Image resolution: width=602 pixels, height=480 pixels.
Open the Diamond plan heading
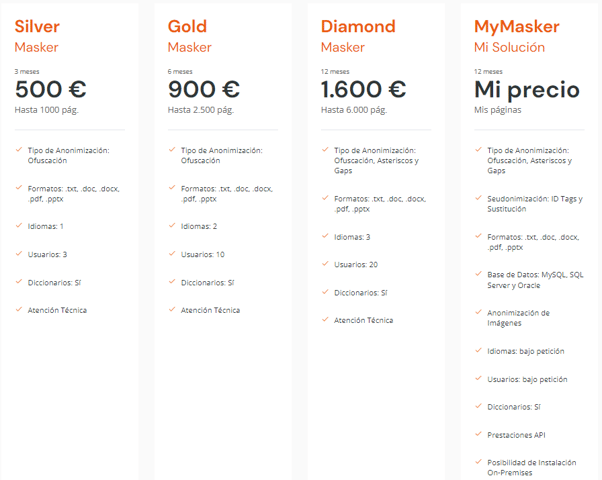coord(358,26)
